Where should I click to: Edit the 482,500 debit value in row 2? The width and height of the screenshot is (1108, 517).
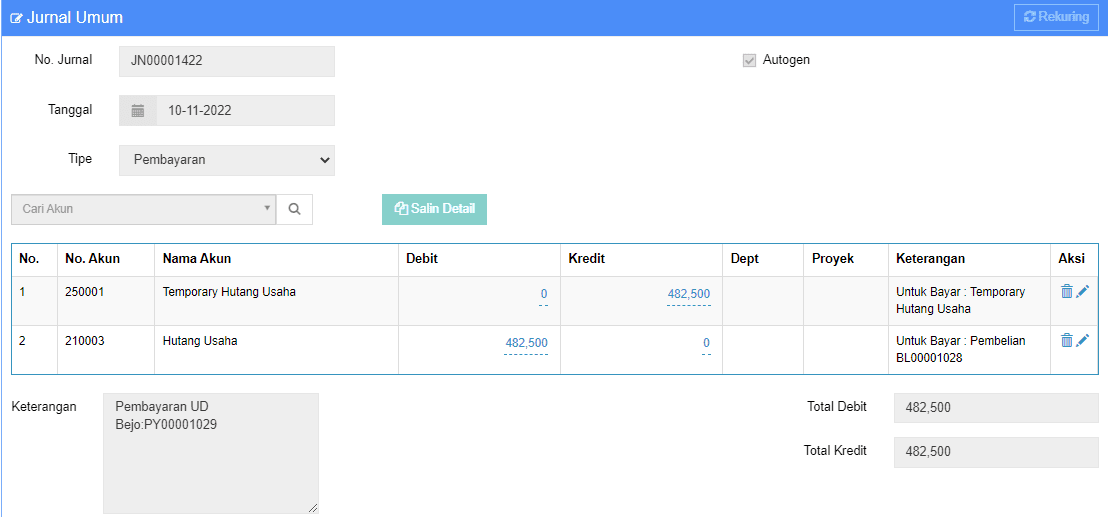coord(526,343)
